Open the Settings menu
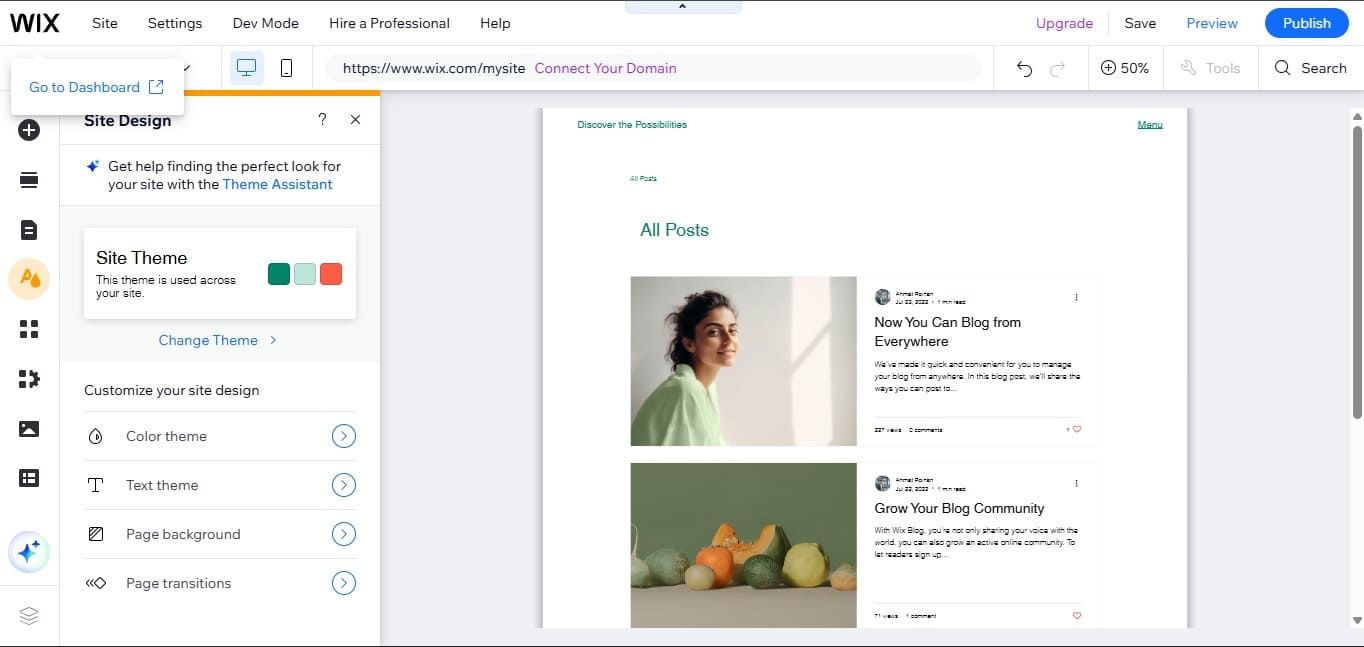The height and width of the screenshot is (647, 1364). (x=174, y=22)
